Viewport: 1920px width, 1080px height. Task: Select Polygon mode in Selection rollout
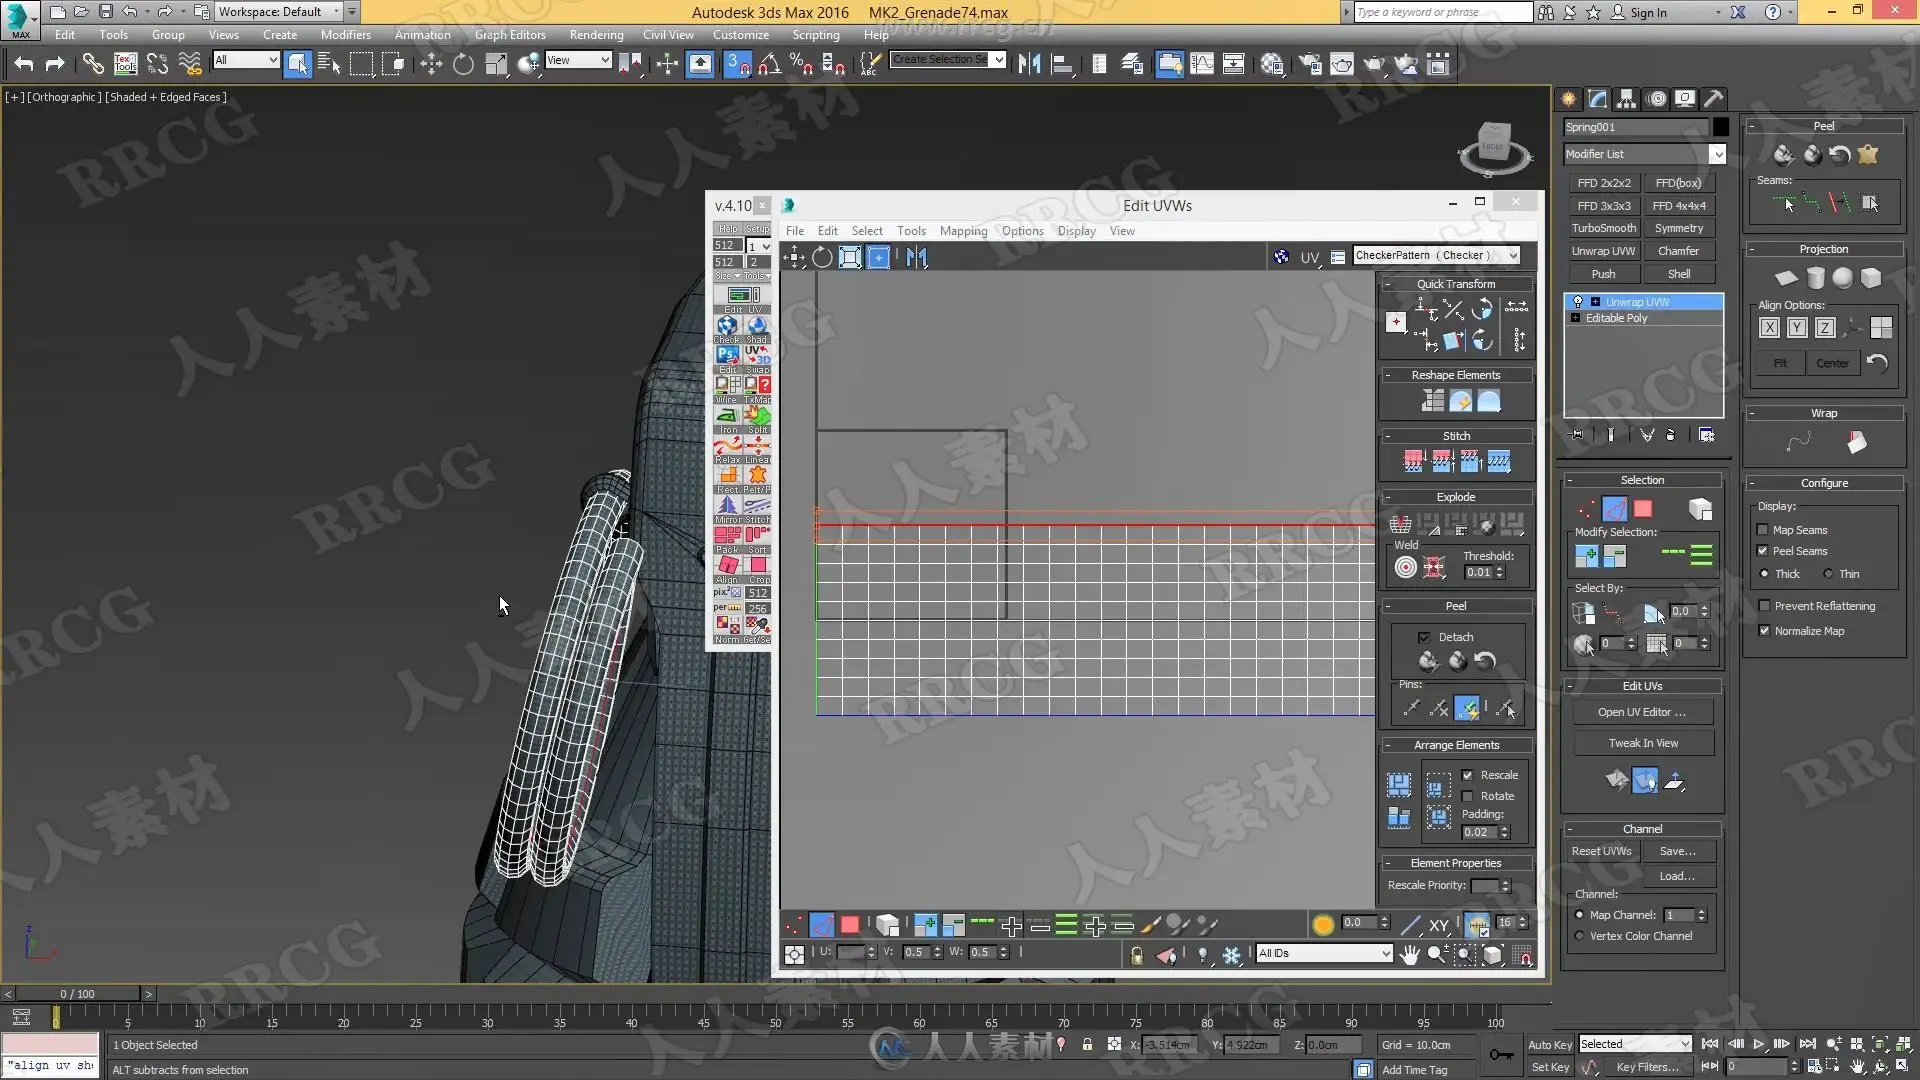pyautogui.click(x=1643, y=509)
